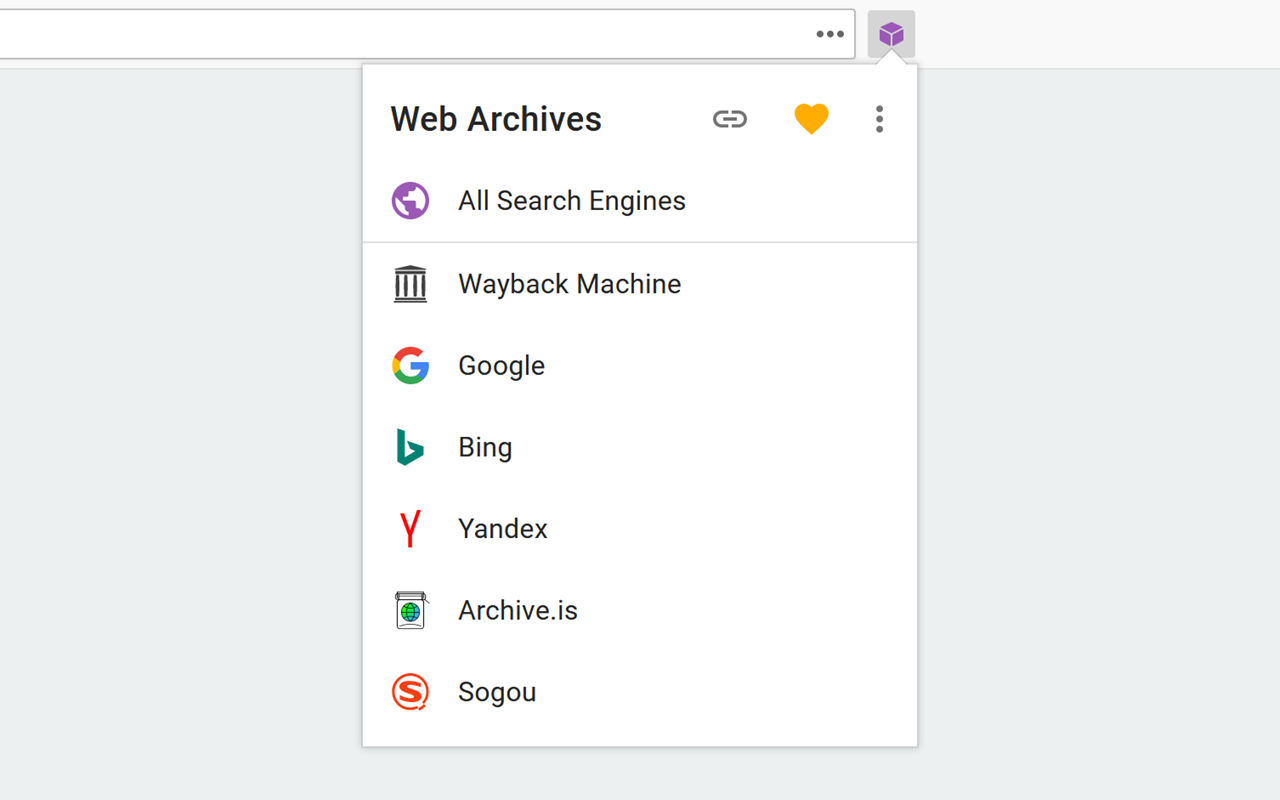Click the purple globe All Search Engines icon
The width and height of the screenshot is (1280, 800).
tap(410, 201)
